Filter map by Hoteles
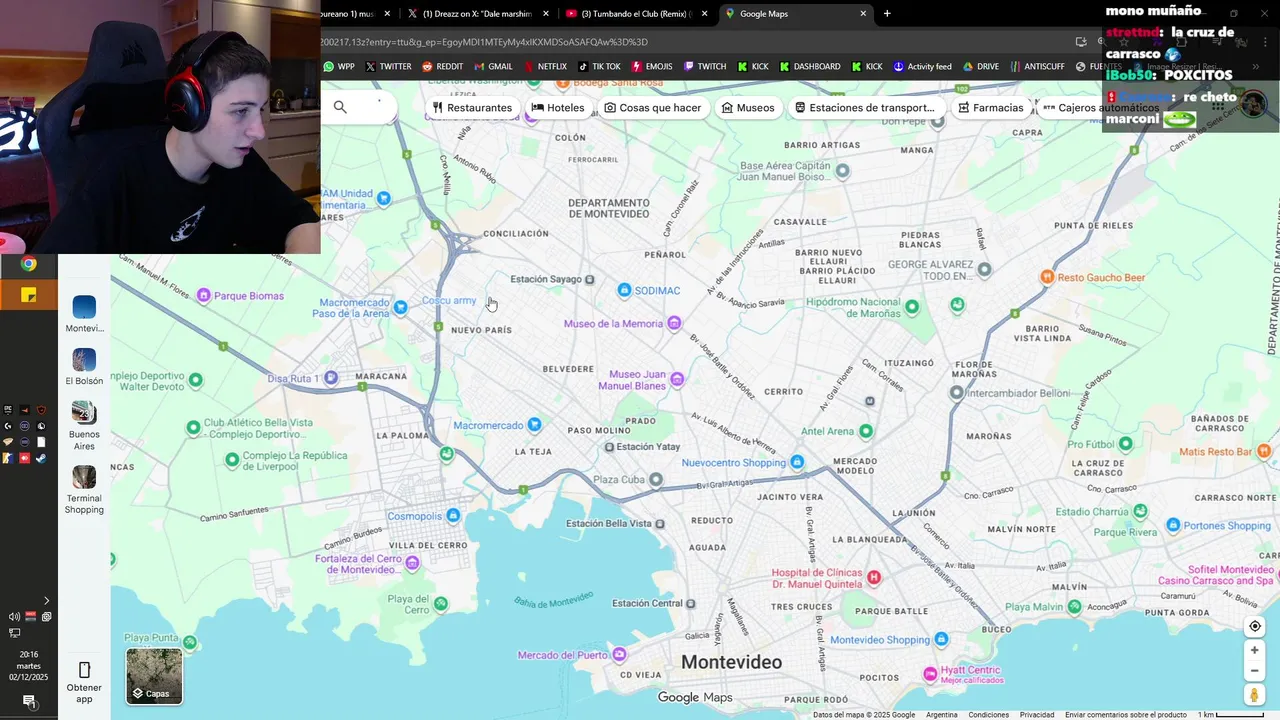The width and height of the screenshot is (1280, 720). click(558, 107)
